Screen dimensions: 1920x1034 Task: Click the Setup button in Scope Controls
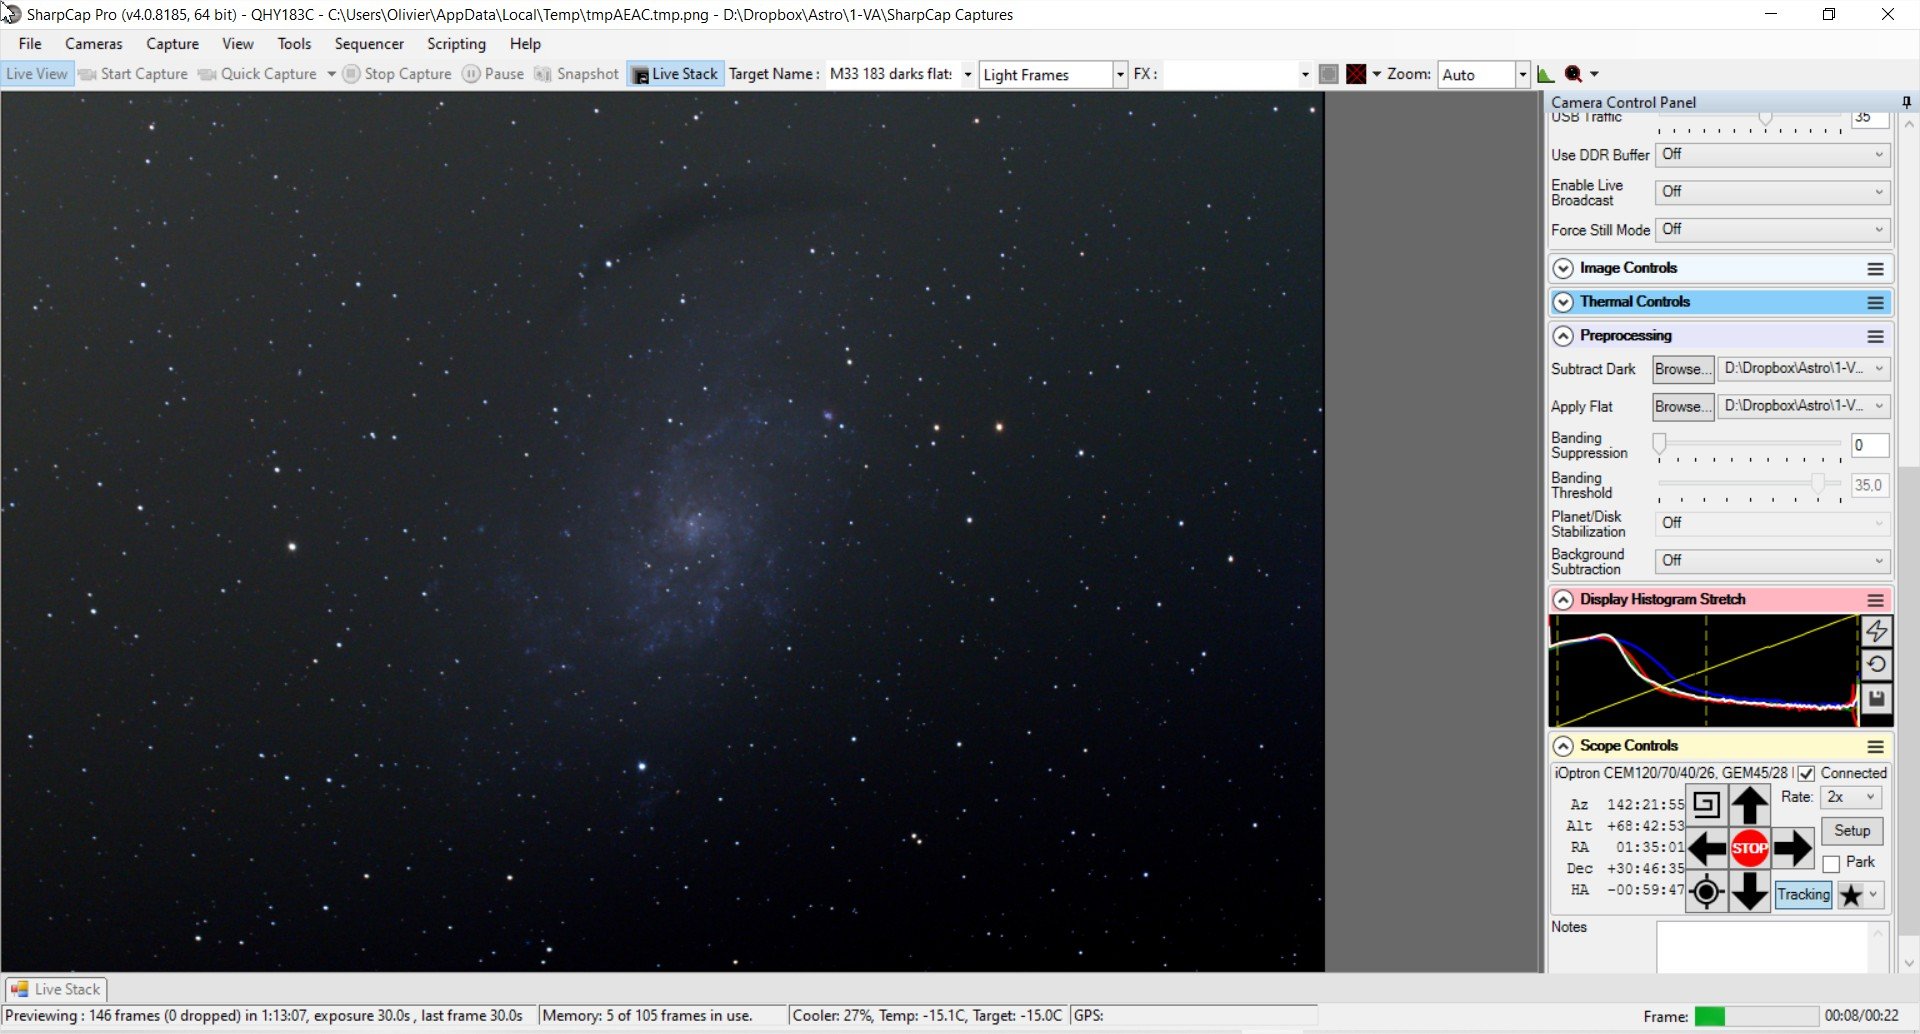pyautogui.click(x=1852, y=831)
